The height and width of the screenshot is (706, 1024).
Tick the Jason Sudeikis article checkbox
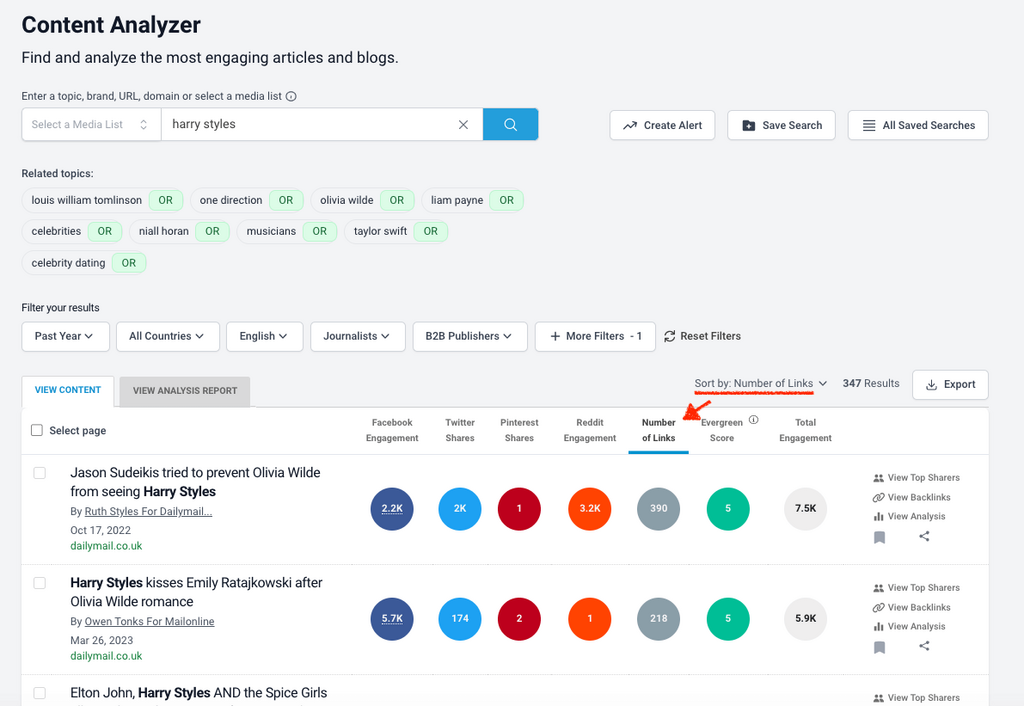pyautogui.click(x=40, y=473)
